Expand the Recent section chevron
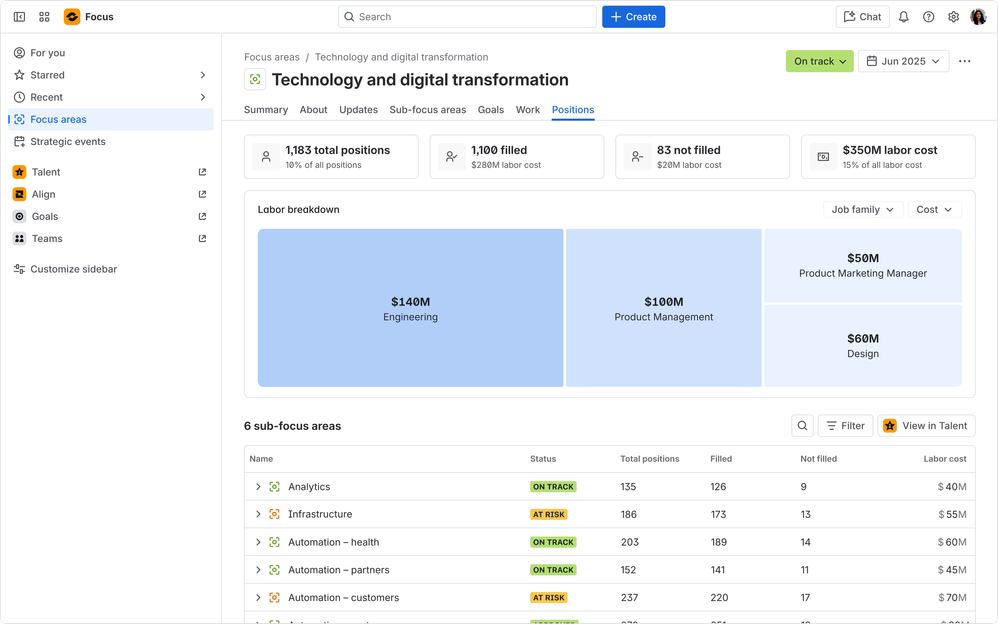The width and height of the screenshot is (998, 624). (x=203, y=97)
